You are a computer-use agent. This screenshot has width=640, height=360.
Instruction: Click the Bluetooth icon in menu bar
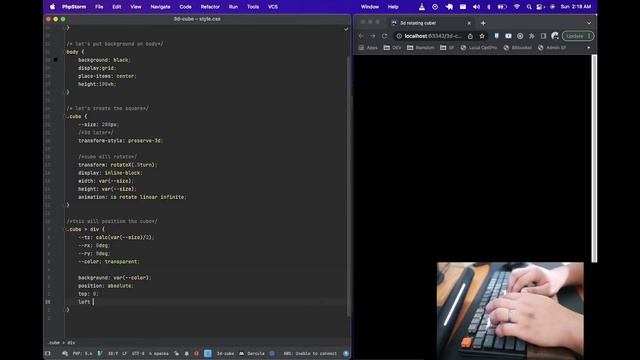click(489, 7)
